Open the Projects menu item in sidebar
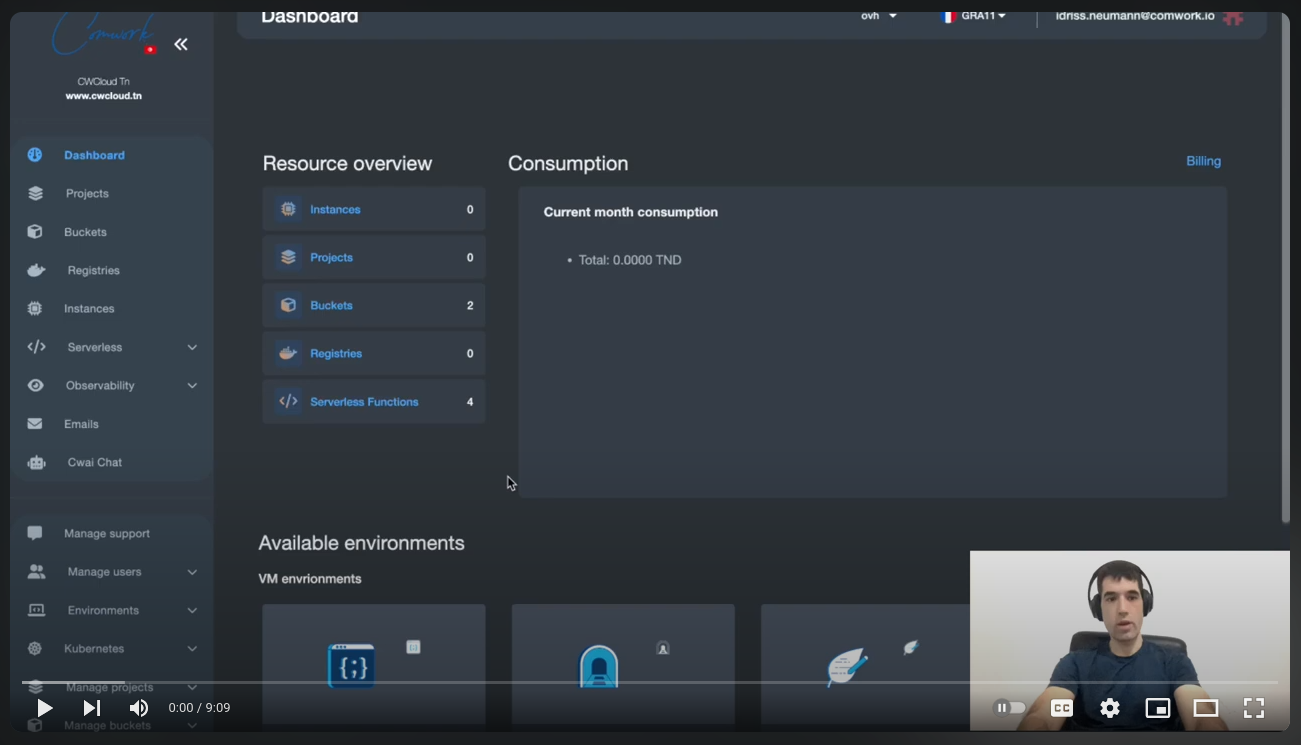Image resolution: width=1301 pixels, height=745 pixels. coord(87,193)
